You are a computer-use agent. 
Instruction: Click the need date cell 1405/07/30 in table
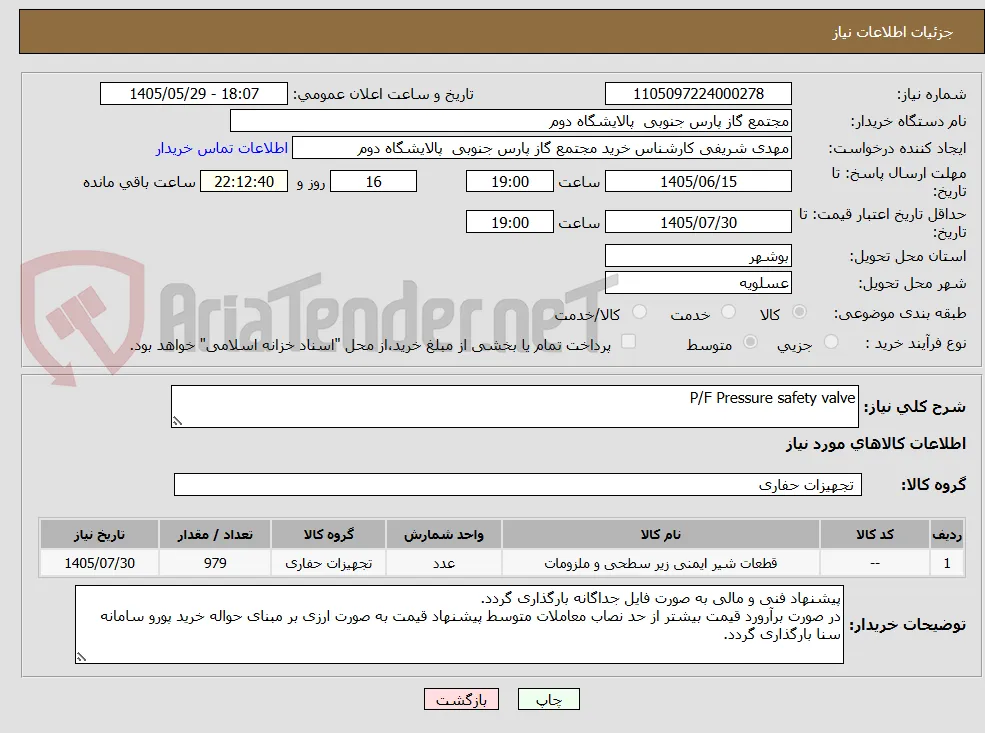point(99,563)
